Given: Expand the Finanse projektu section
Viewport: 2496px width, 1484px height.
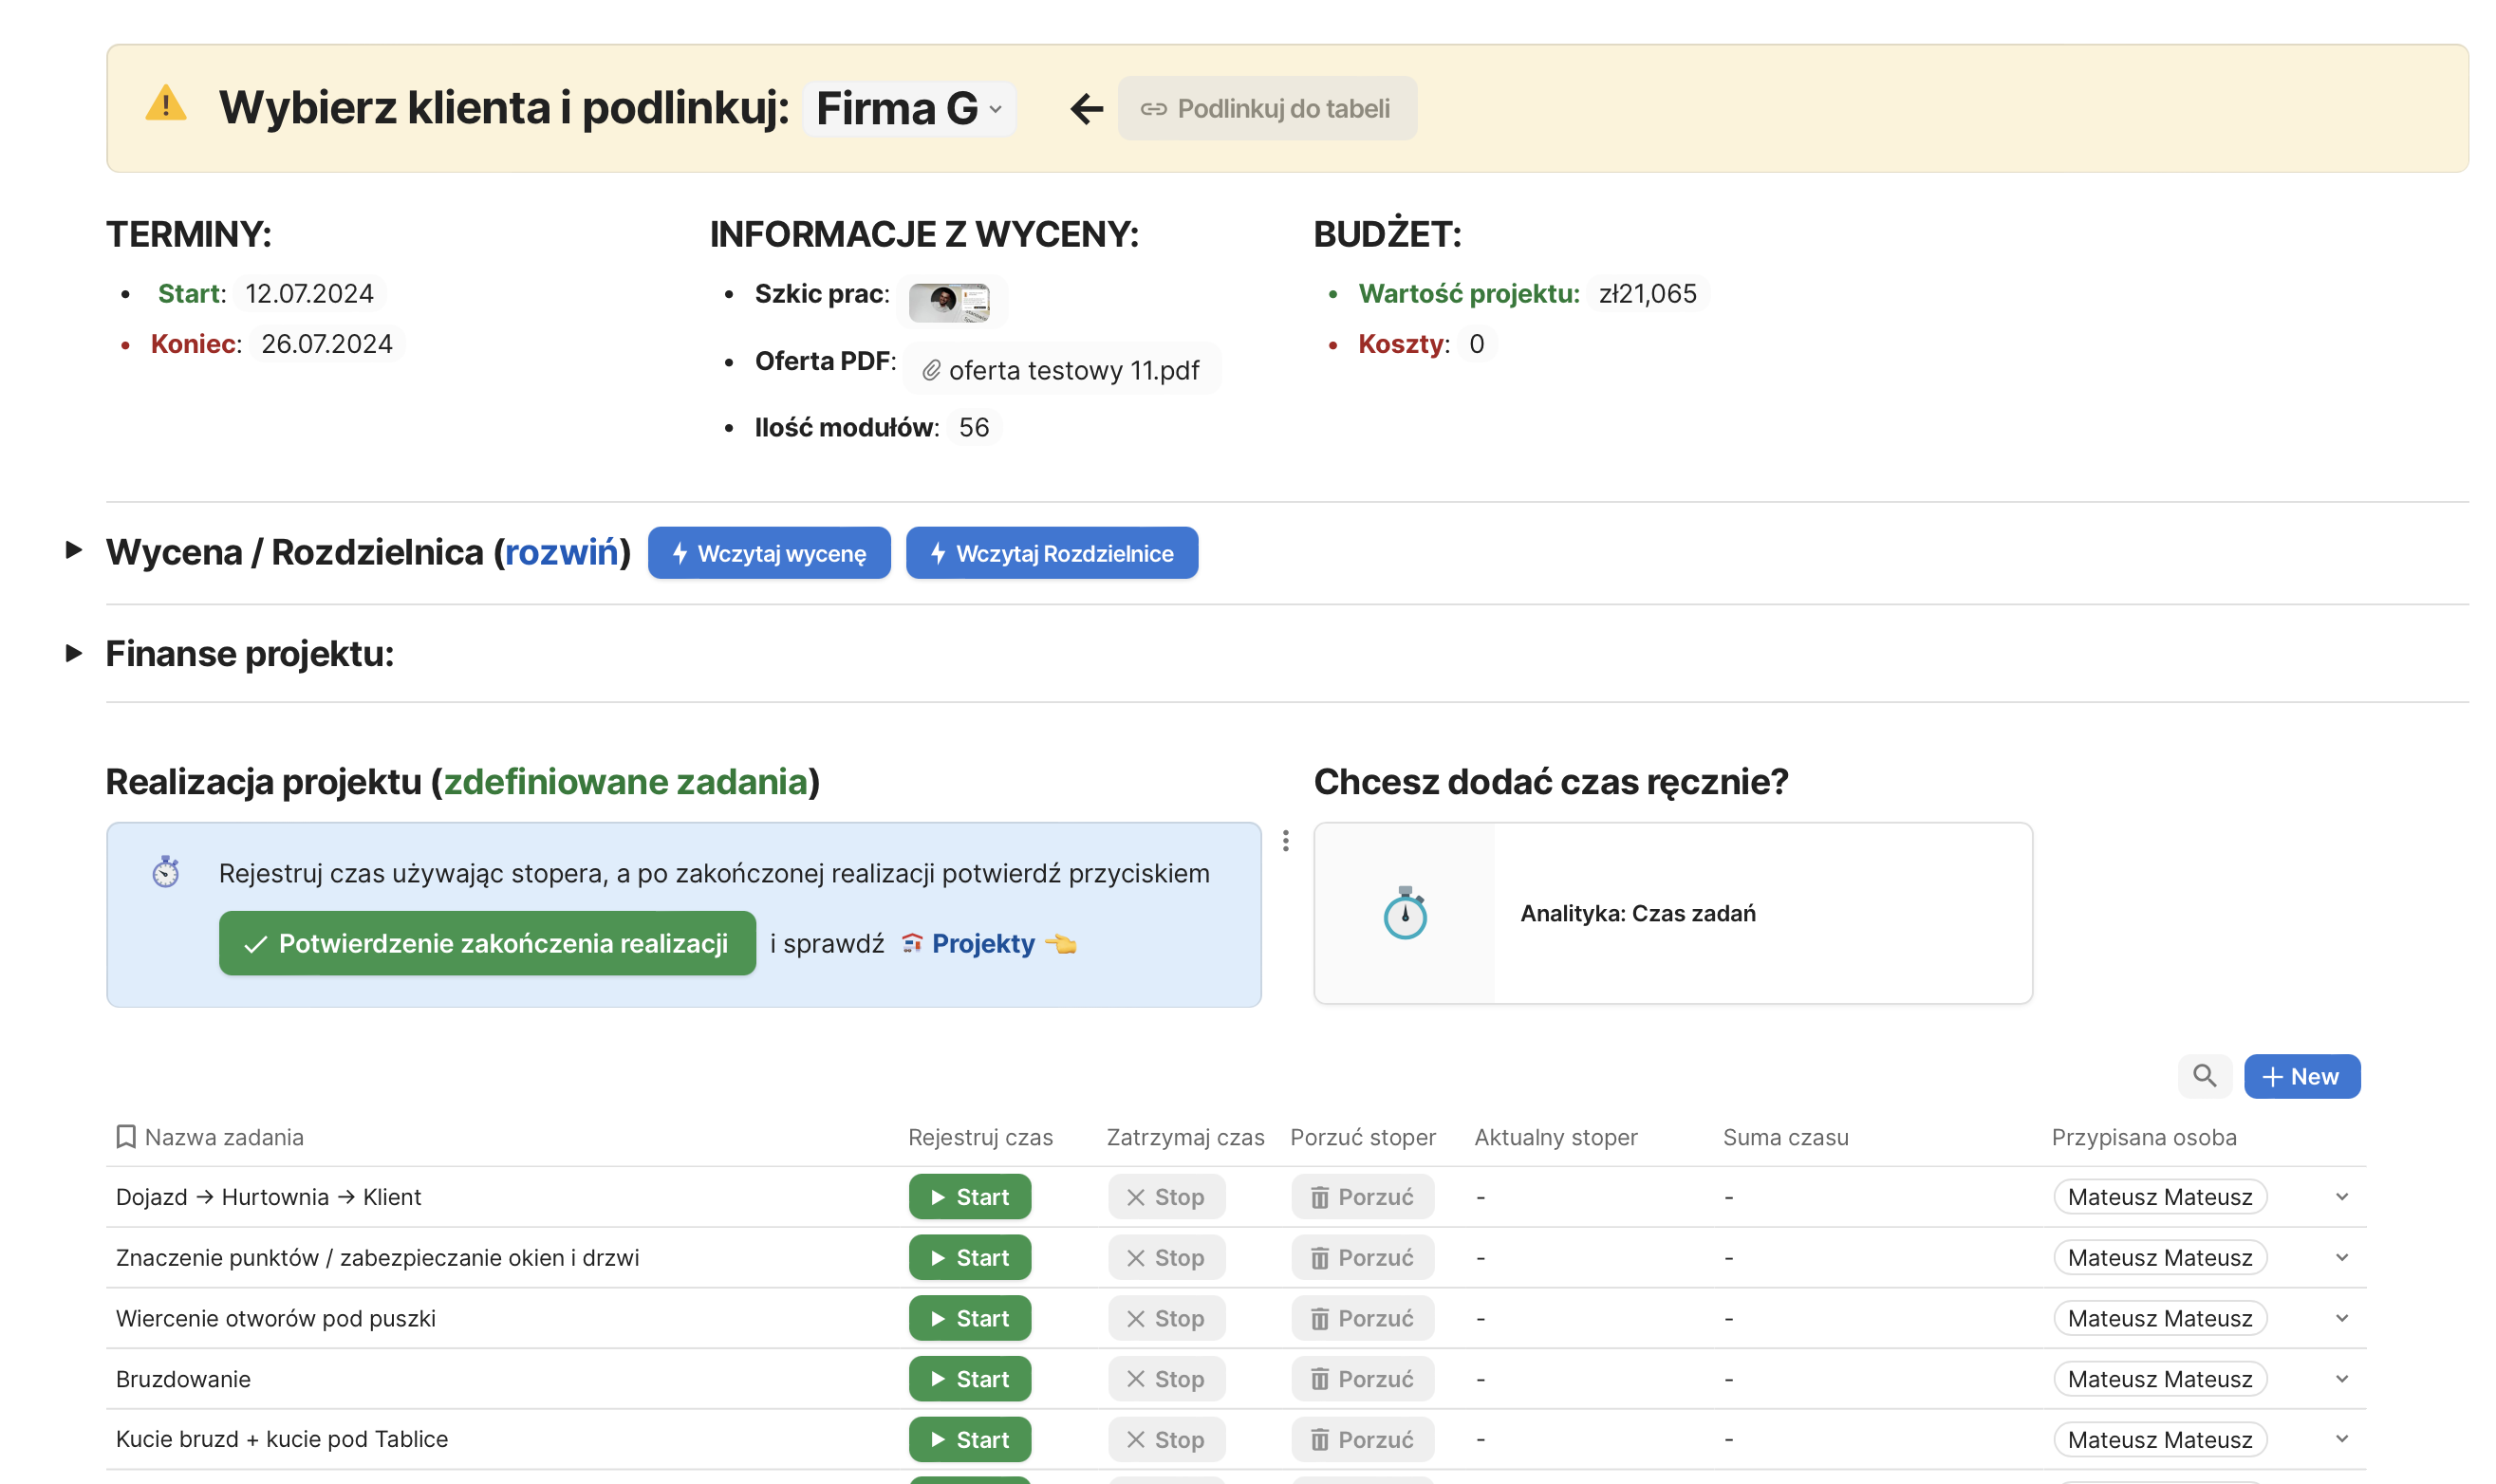Looking at the screenshot, I should (x=73, y=653).
